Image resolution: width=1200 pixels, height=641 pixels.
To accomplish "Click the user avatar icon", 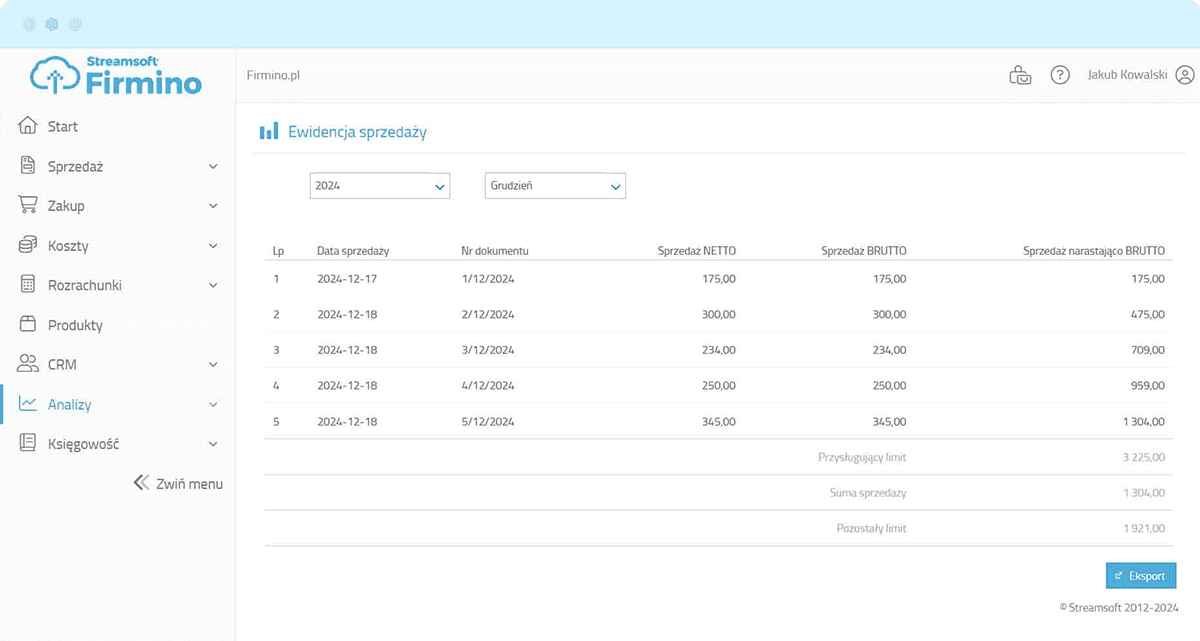I will [1185, 75].
